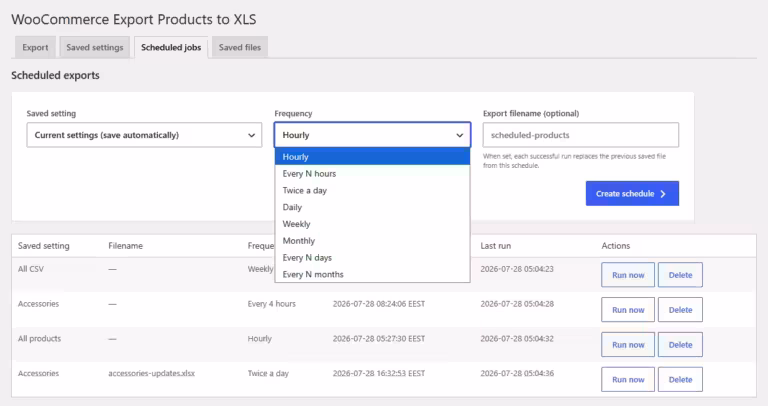
Task: Click the Twice a day frequency cell
Action: pyautogui.click(x=268, y=373)
